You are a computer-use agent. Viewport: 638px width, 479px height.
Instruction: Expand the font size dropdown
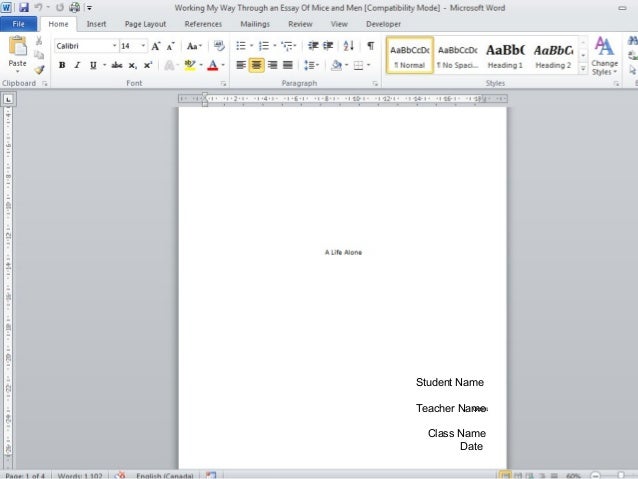(144, 46)
